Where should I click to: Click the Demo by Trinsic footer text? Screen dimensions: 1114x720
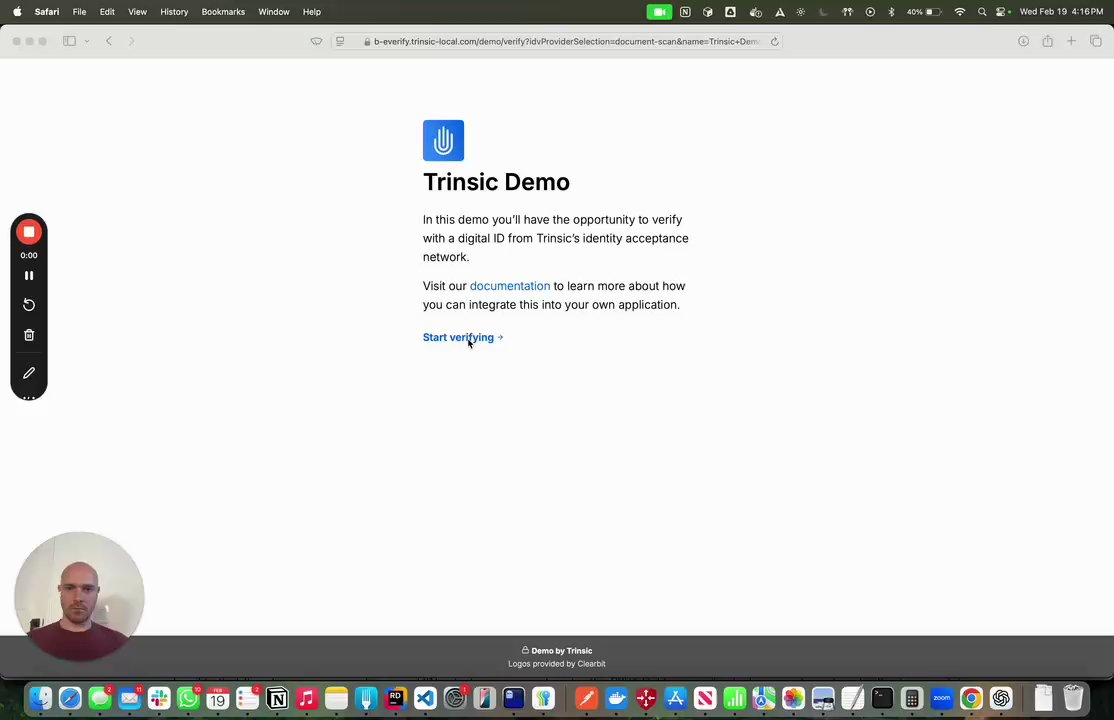coord(557,650)
